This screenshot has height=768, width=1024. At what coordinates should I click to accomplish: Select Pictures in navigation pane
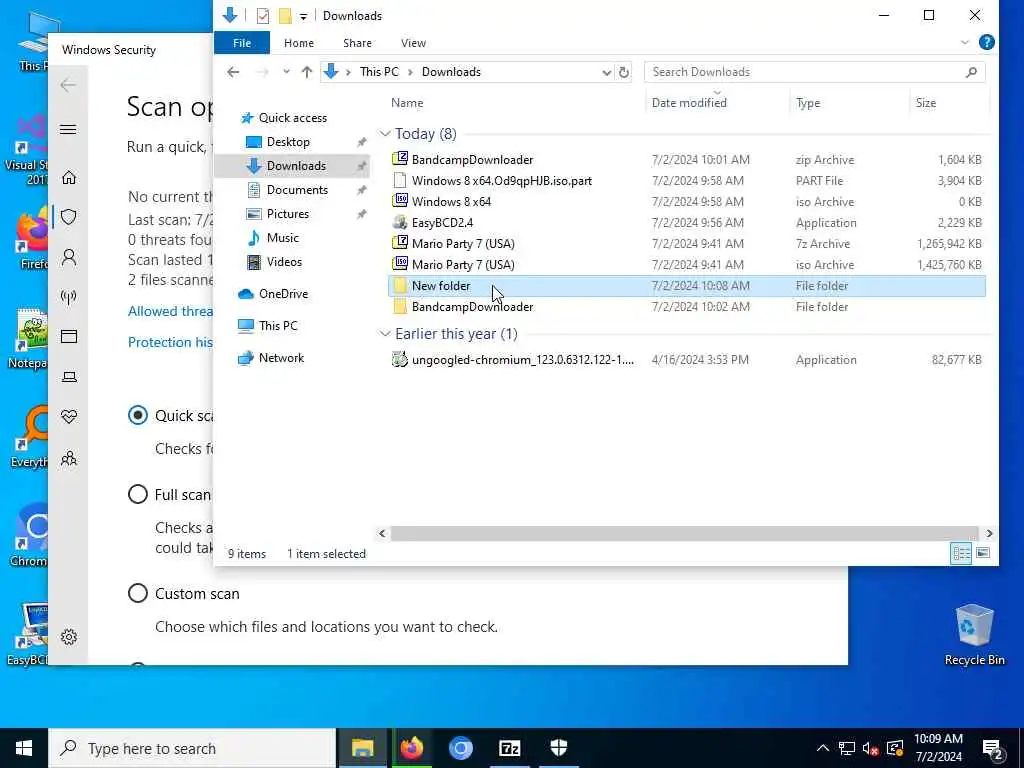point(287,214)
